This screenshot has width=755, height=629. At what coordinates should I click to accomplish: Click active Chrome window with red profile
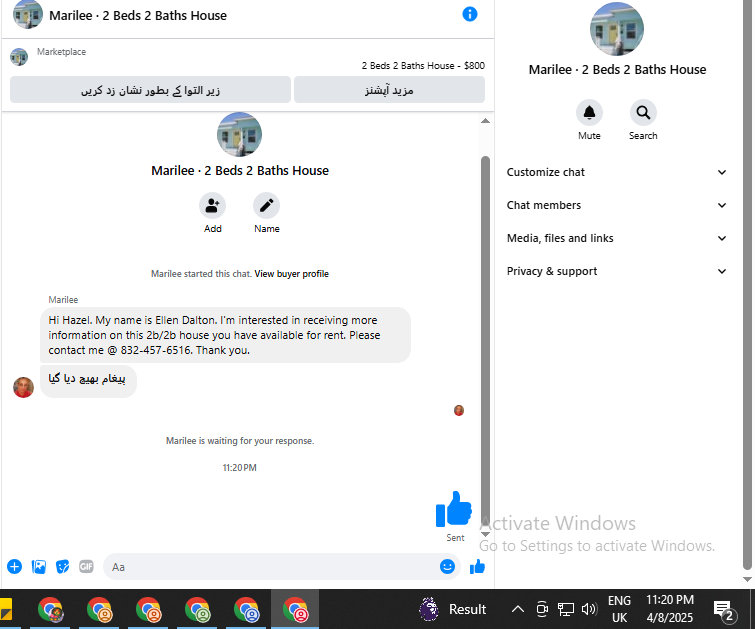click(x=295, y=609)
